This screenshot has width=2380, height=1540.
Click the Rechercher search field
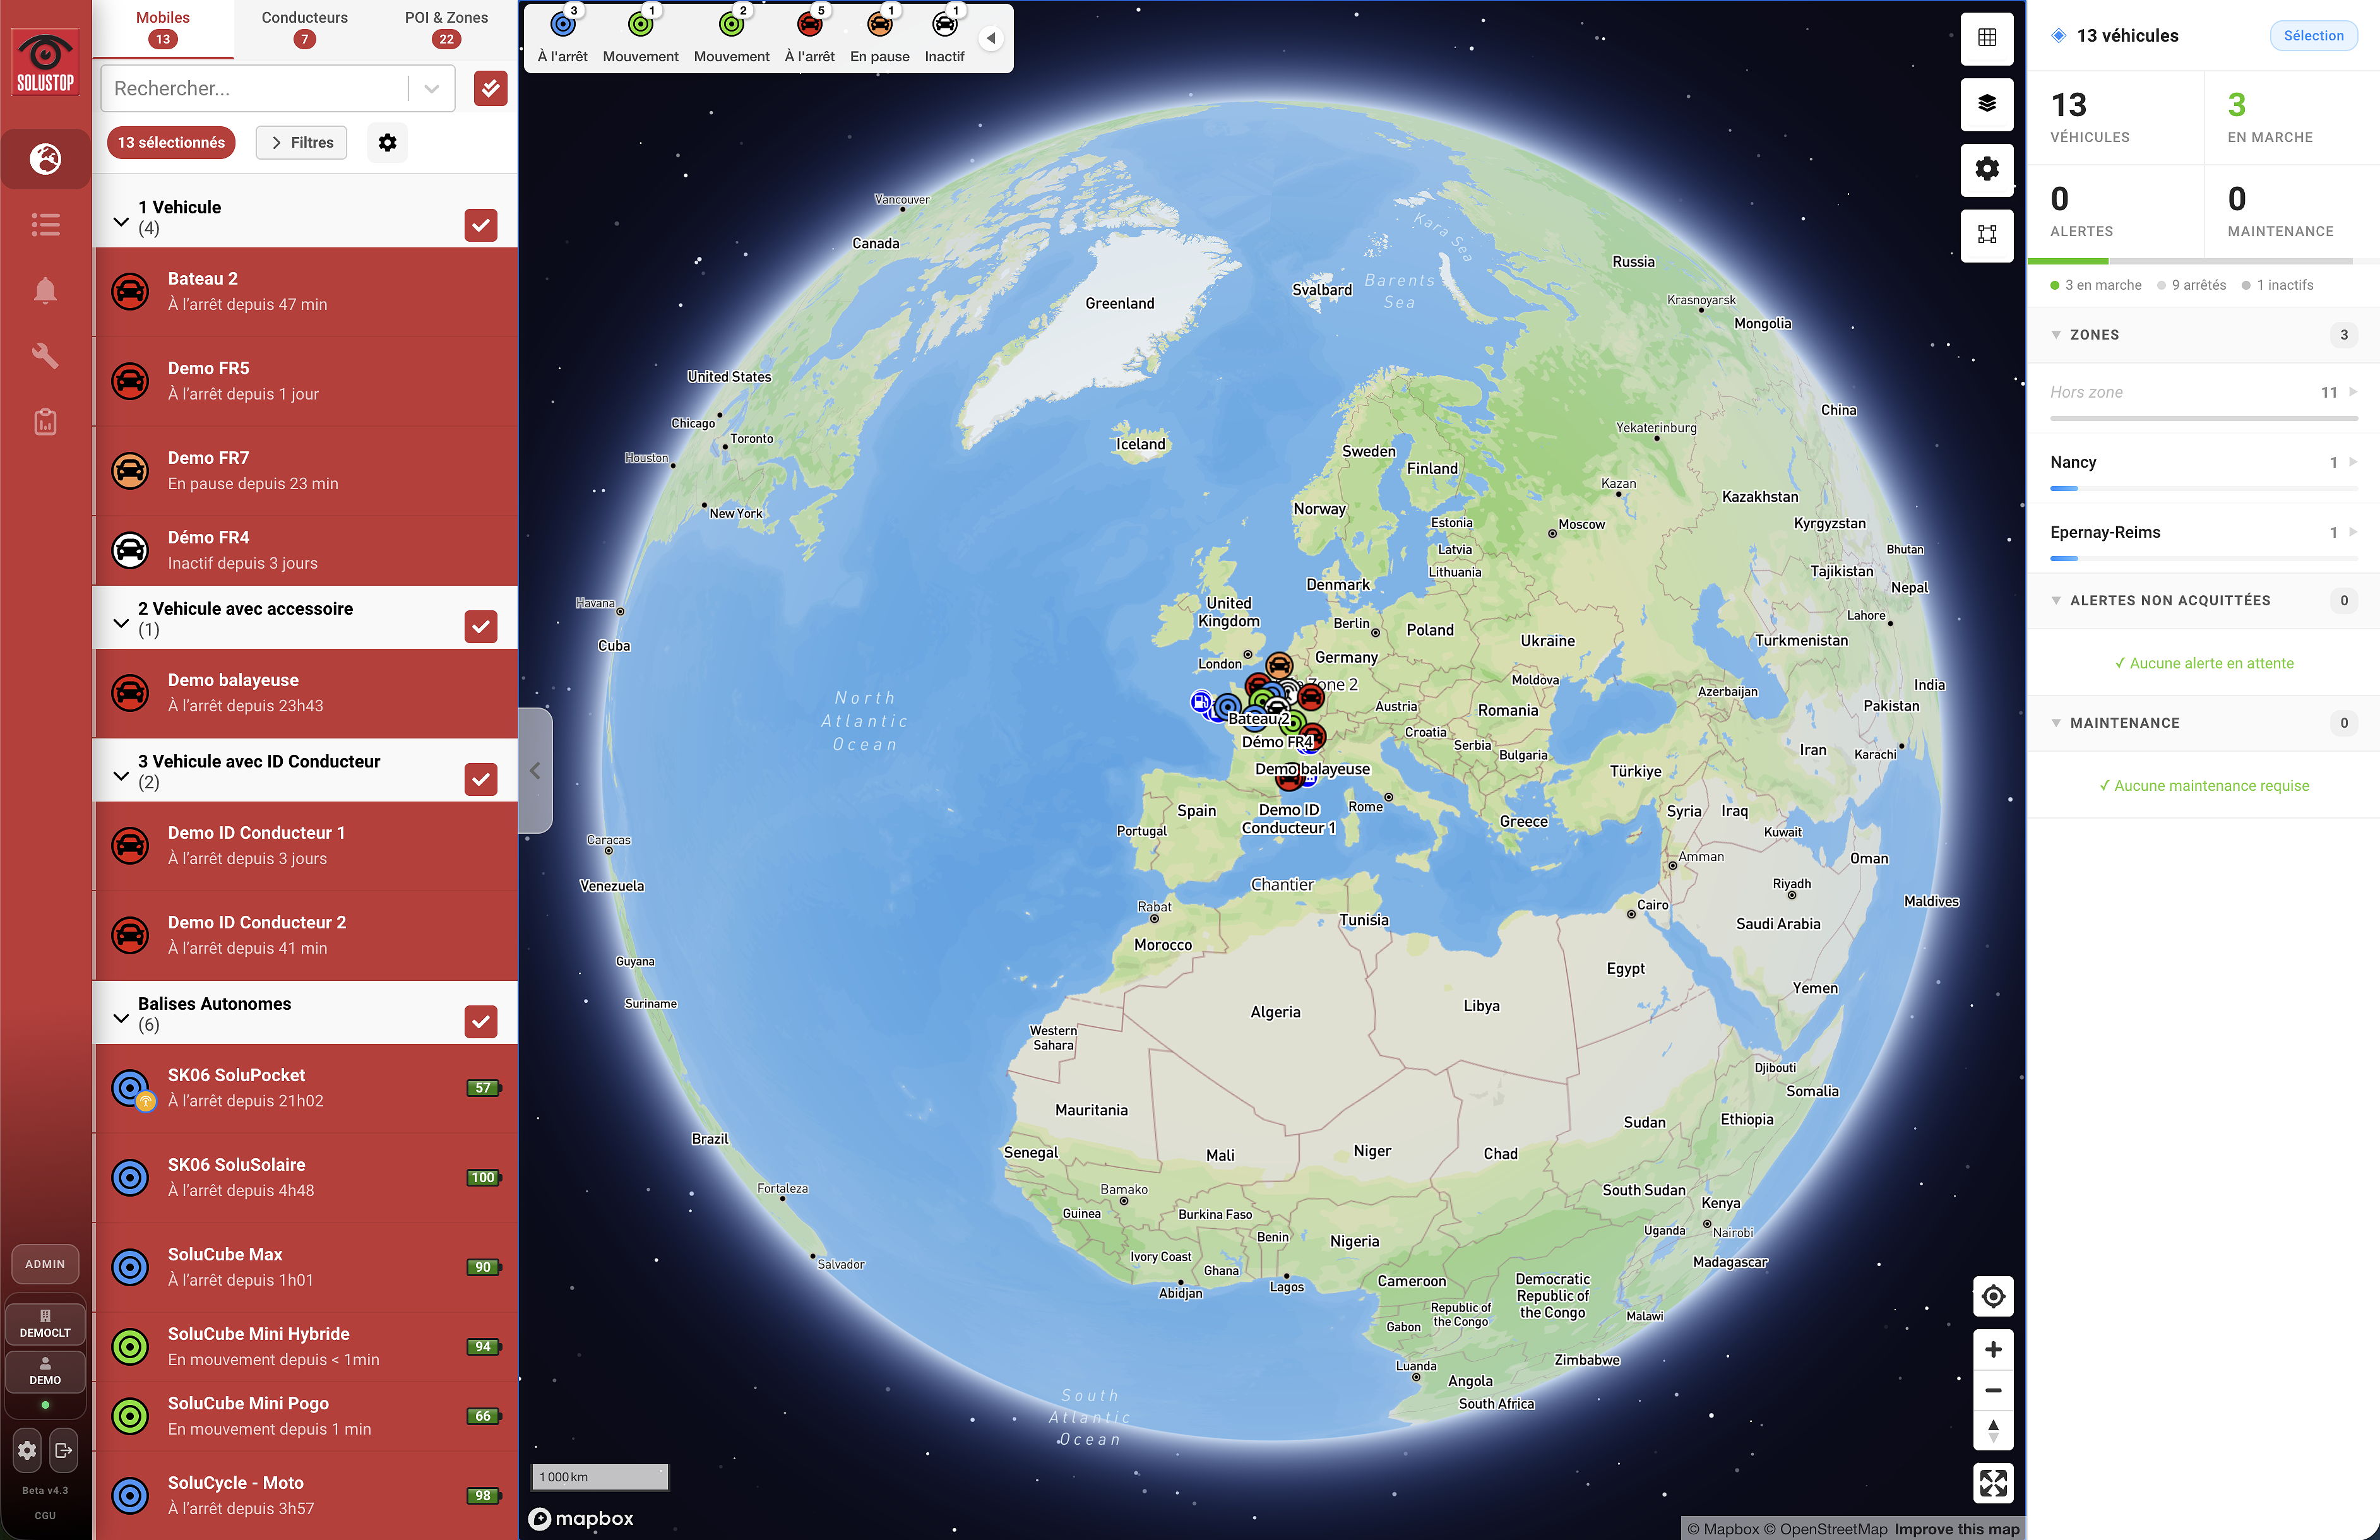pos(255,88)
